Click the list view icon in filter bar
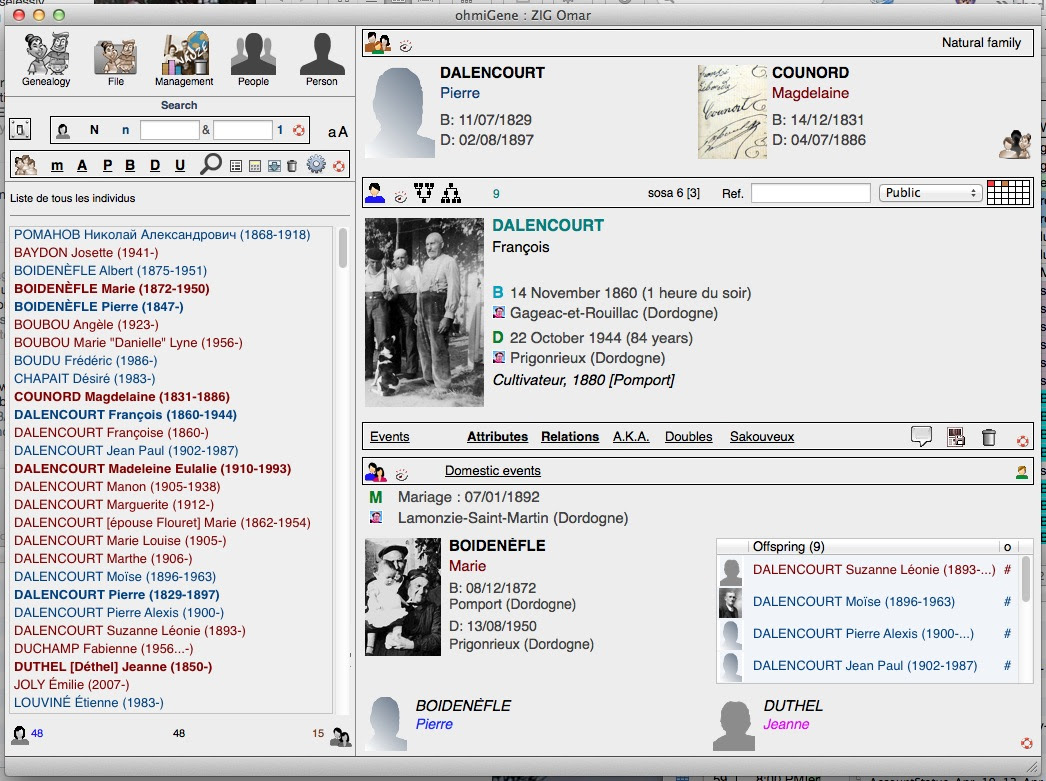The image size is (1046, 781). pos(236,166)
